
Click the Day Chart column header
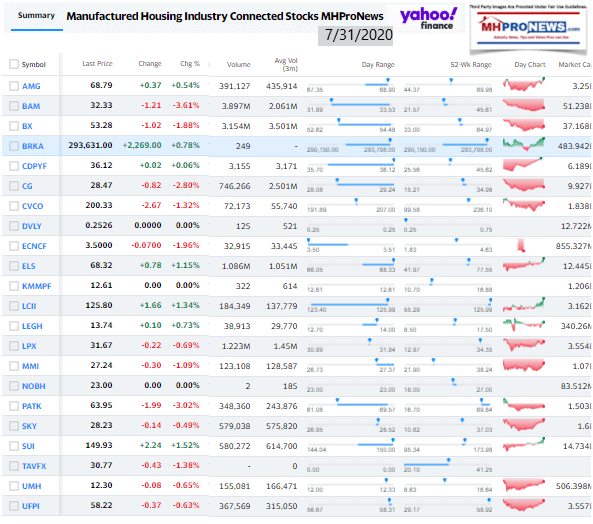pos(530,65)
